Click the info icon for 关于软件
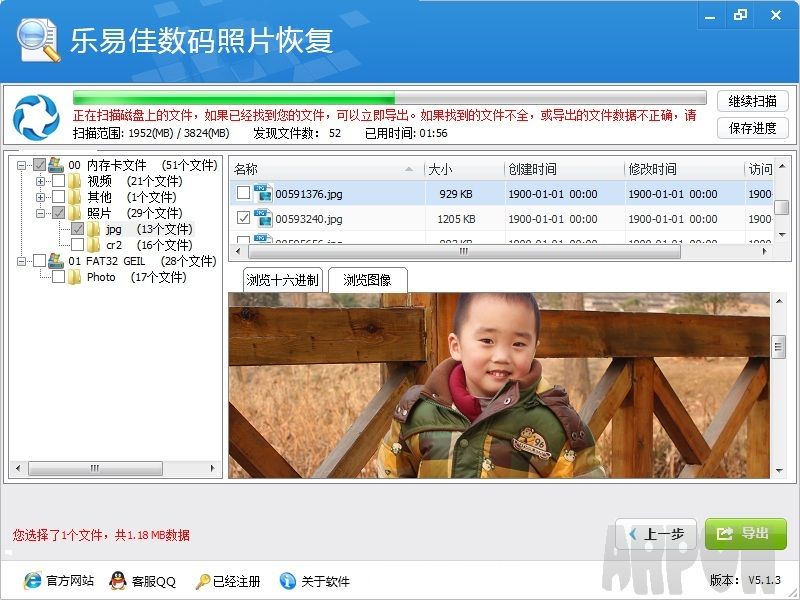This screenshot has height=600, width=800. (x=288, y=581)
